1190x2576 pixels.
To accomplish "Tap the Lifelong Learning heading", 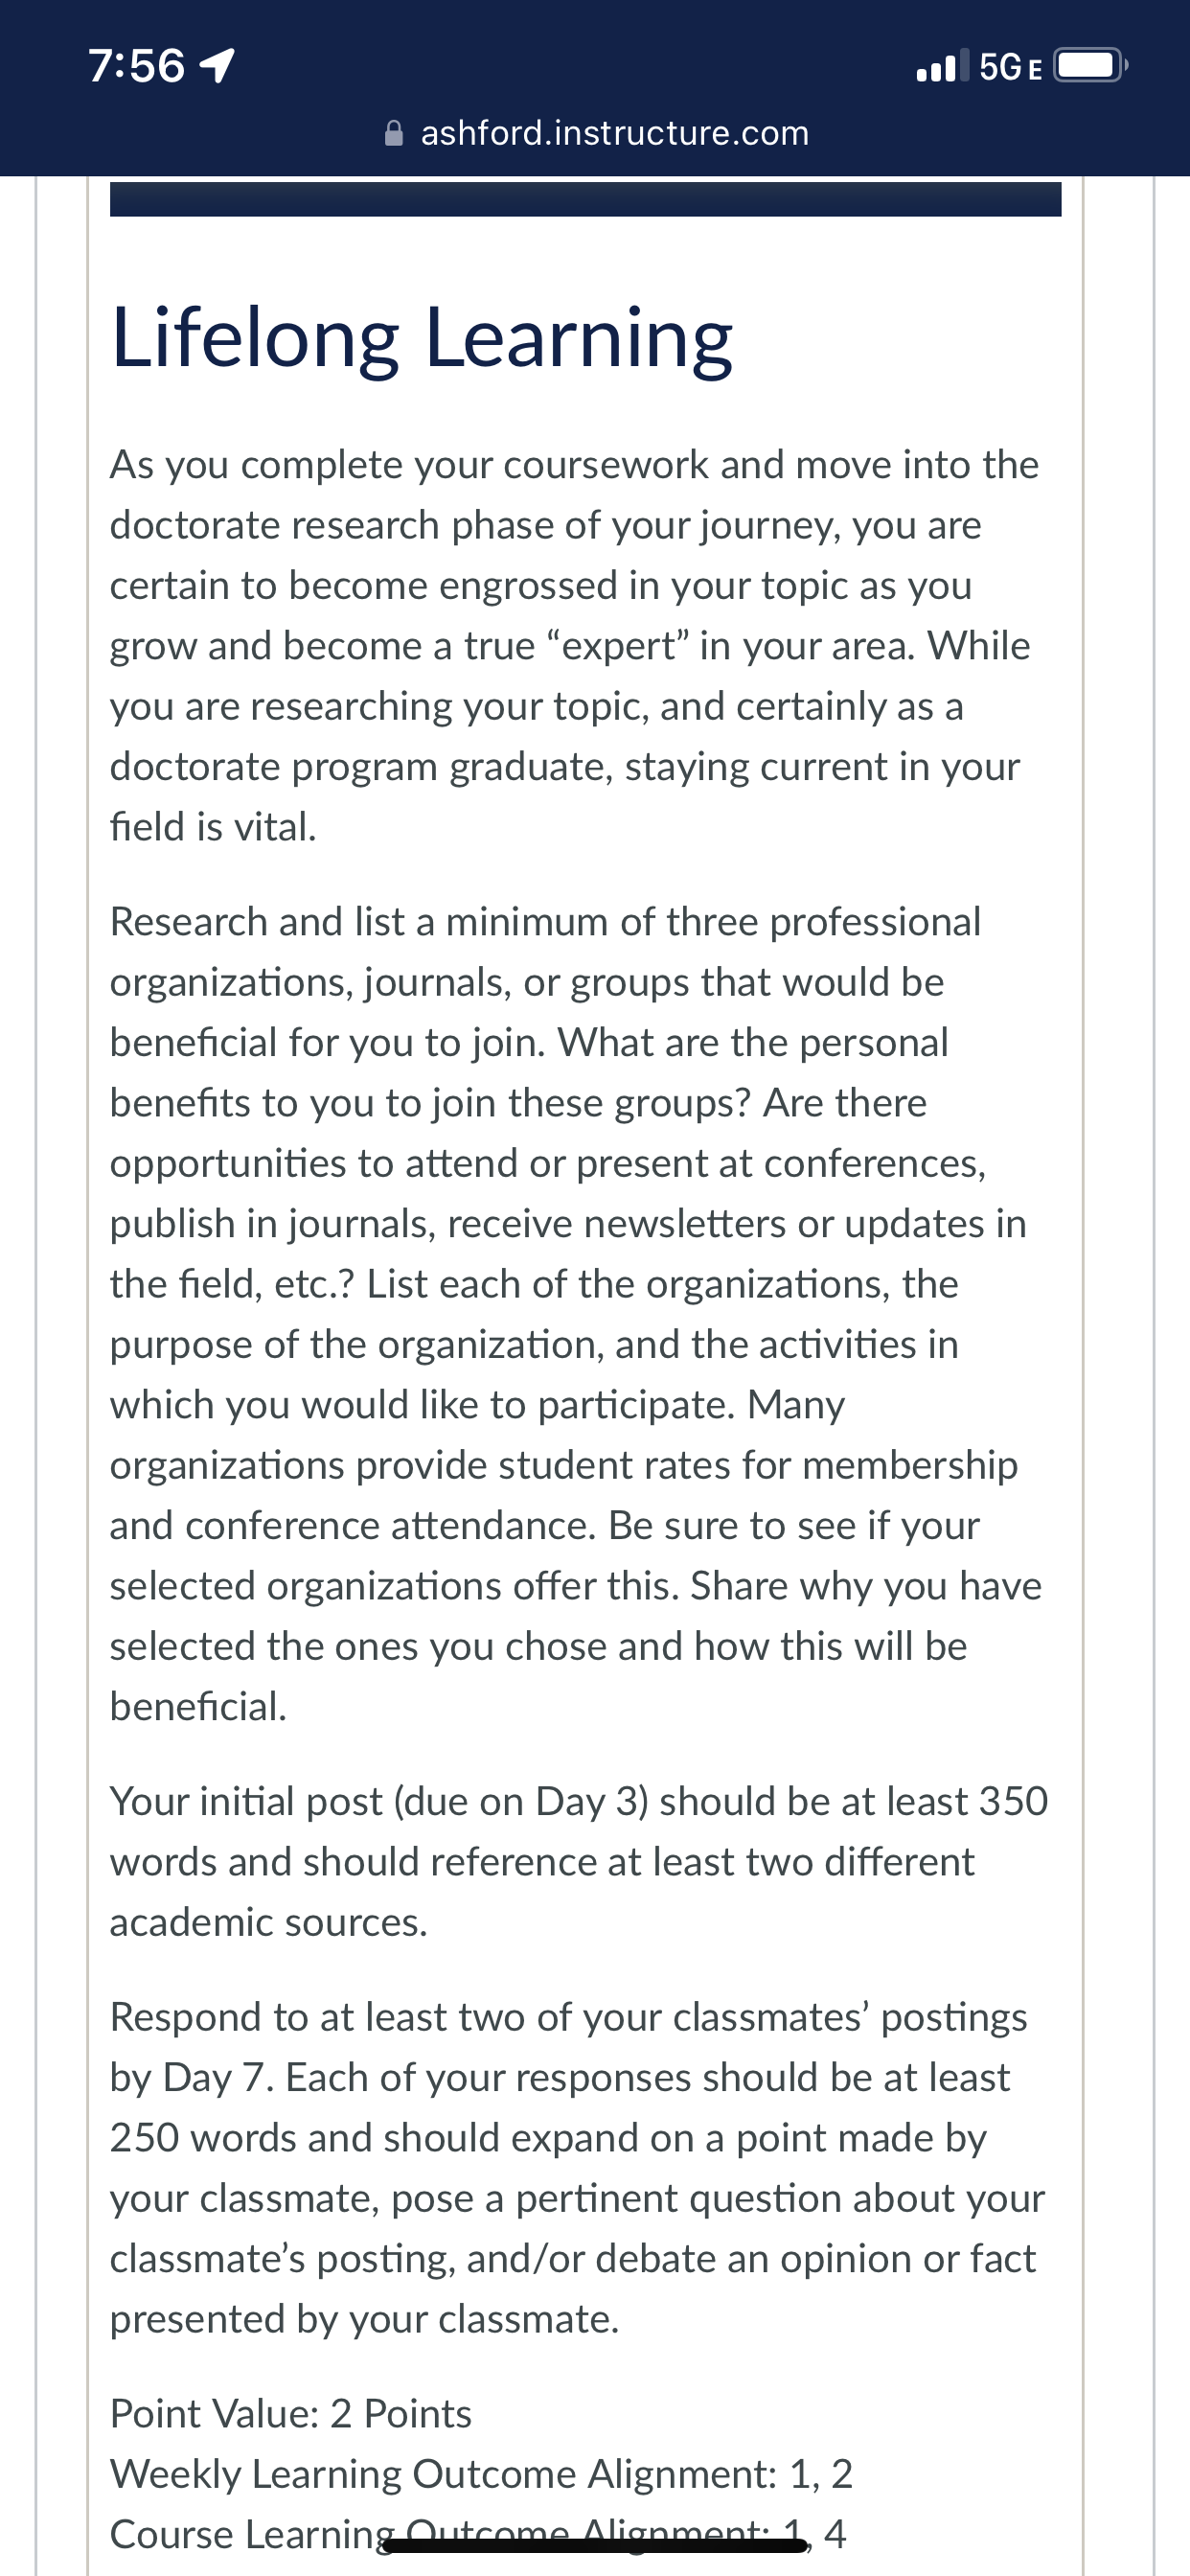I will point(421,338).
